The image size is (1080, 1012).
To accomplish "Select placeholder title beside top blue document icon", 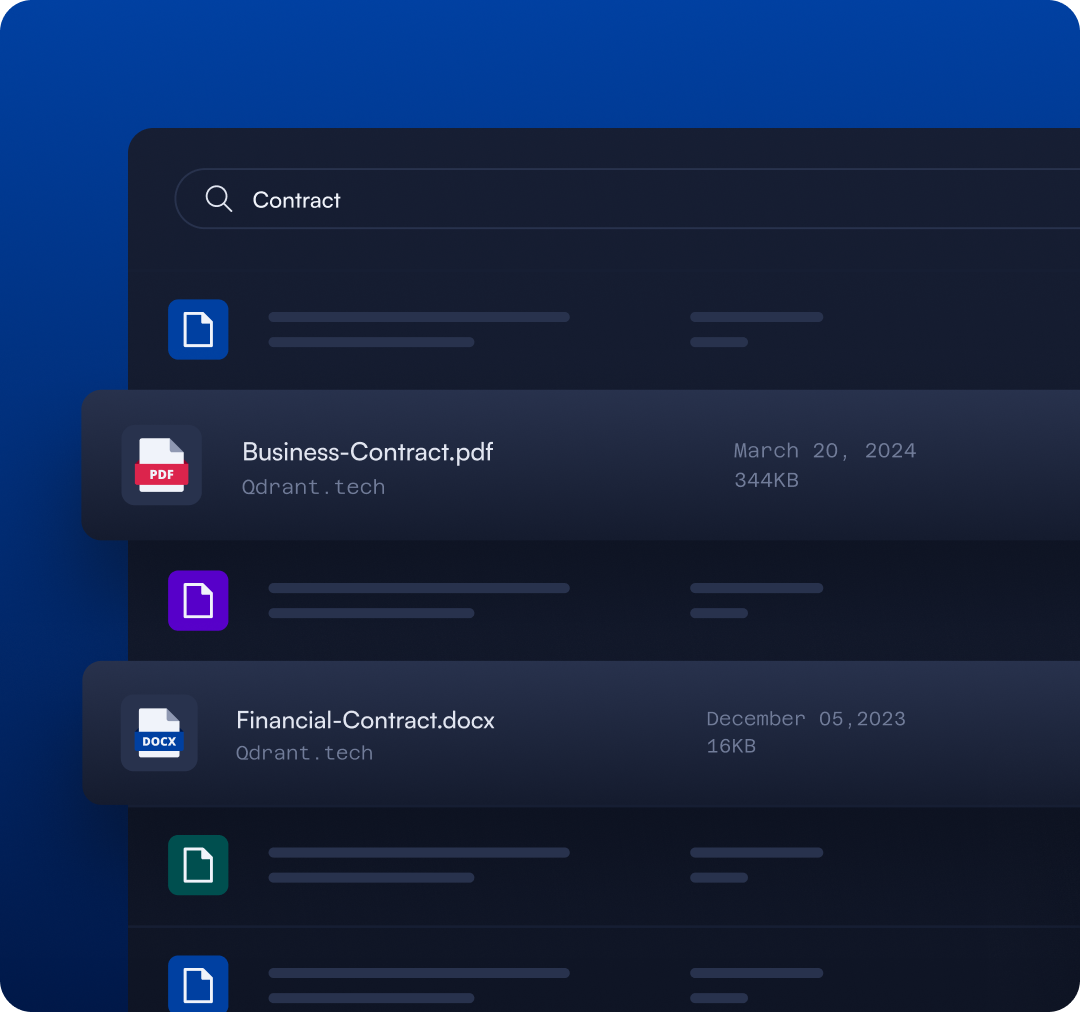I will (x=418, y=317).
